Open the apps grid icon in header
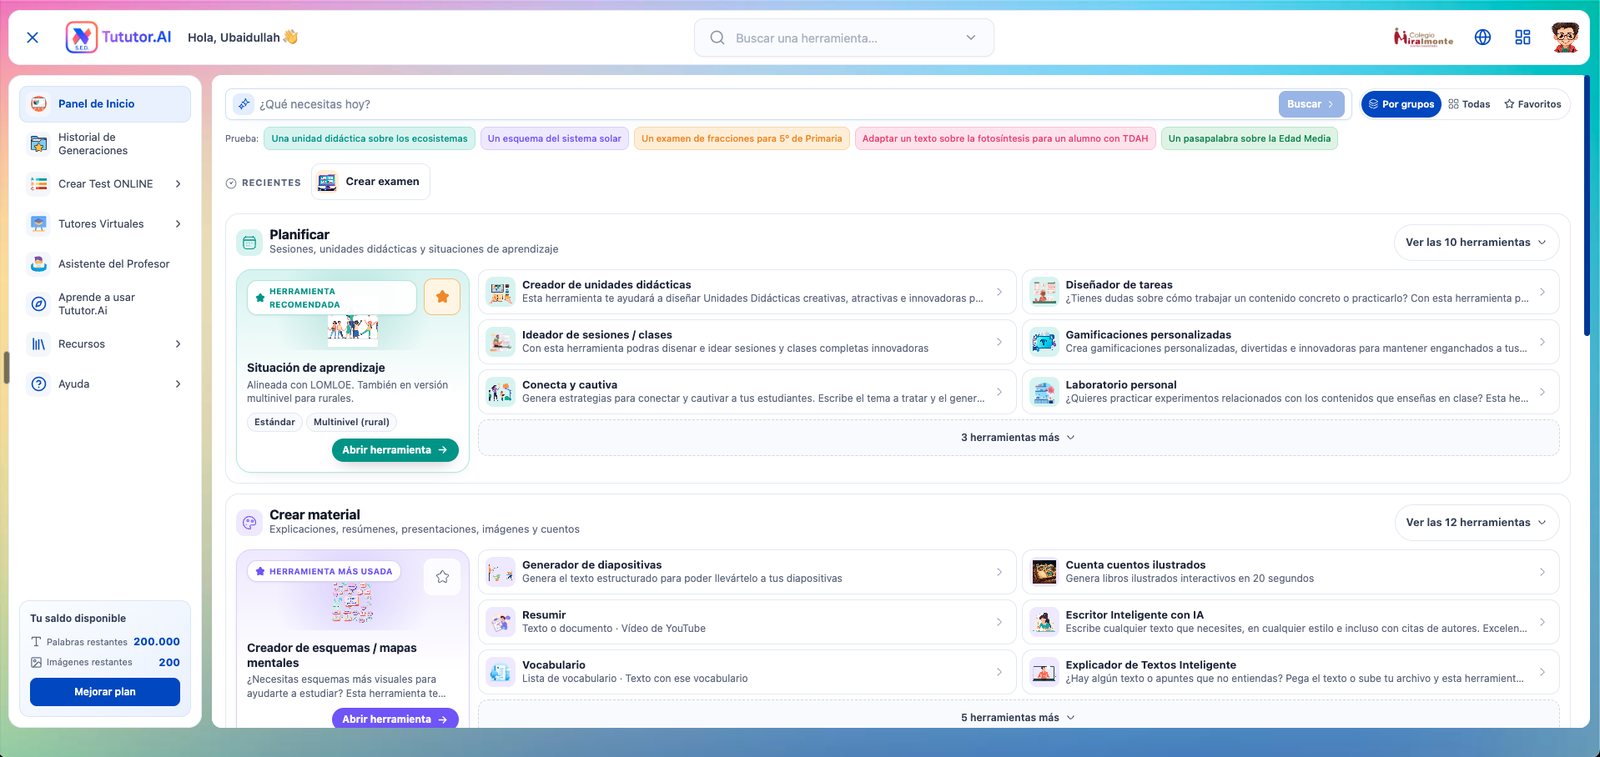The height and width of the screenshot is (757, 1600). tap(1523, 37)
